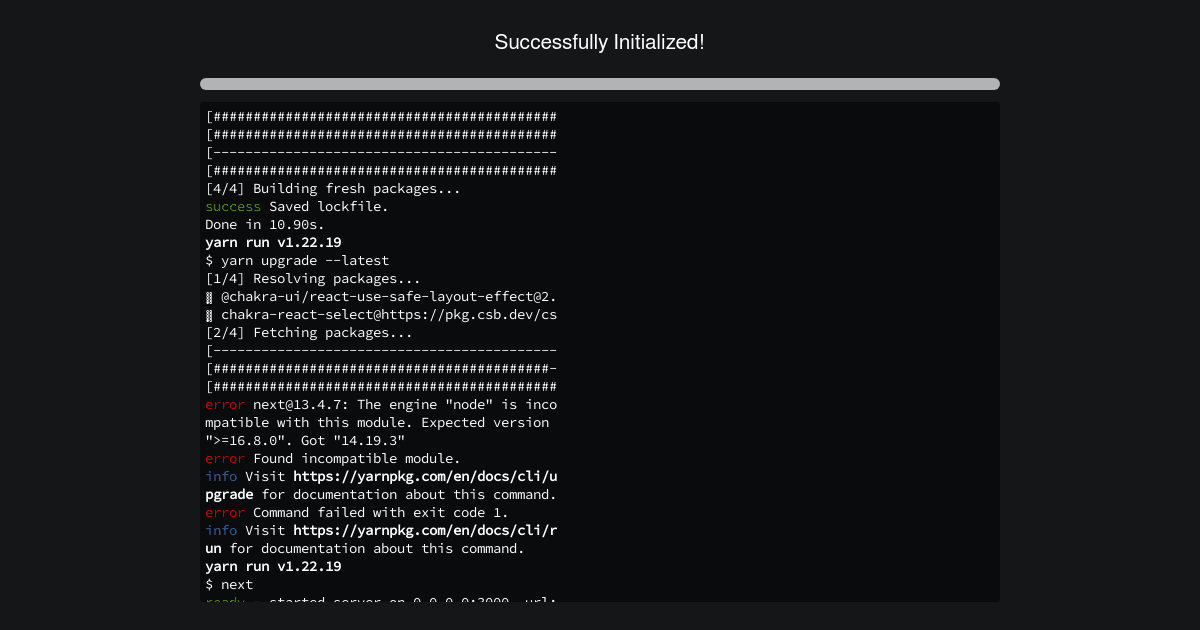Select the "Done in 10.90s." line
Screen dimensions: 1200x630
tap(265, 225)
